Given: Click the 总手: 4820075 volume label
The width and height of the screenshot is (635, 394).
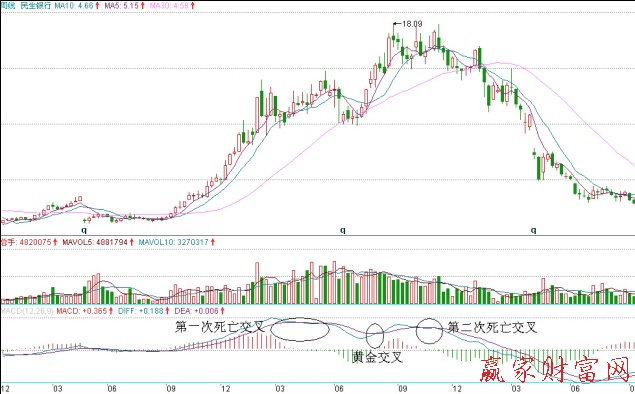Looking at the screenshot, I should coord(28,242).
